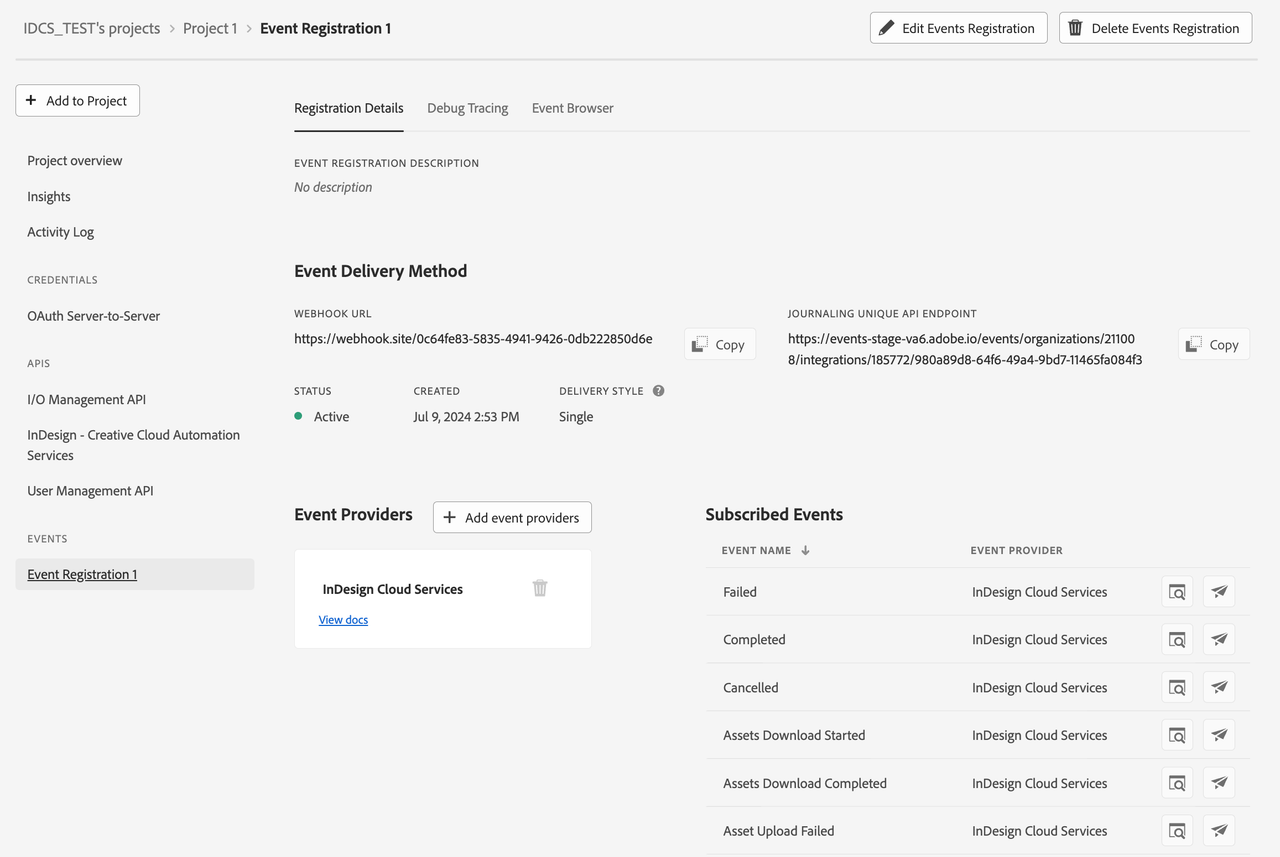Image resolution: width=1280 pixels, height=857 pixels.
Task: Send test event for Completed row
Action: point(1219,640)
